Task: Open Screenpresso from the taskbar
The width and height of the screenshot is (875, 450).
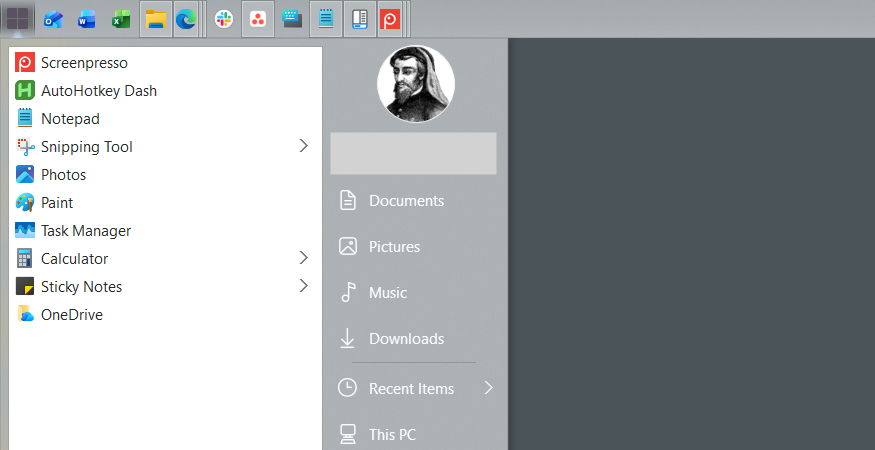Action: [x=390, y=20]
